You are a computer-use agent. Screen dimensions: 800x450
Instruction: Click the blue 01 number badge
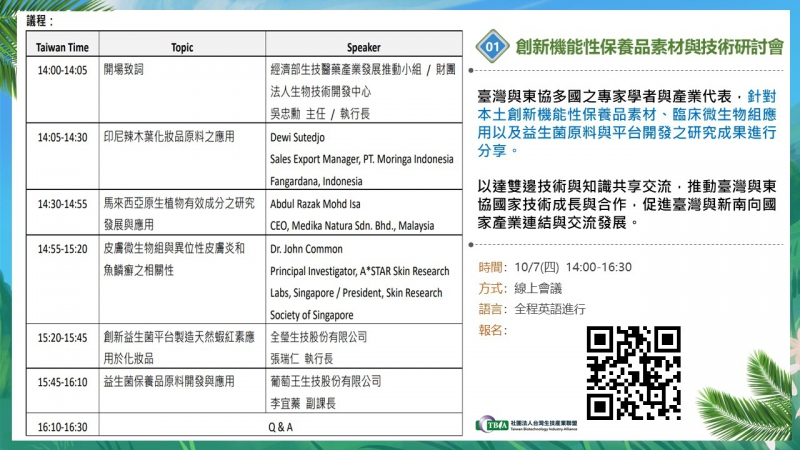[x=492, y=47]
